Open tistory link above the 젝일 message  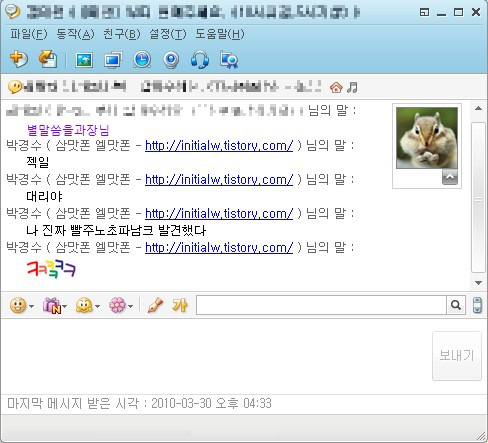pyautogui.click(x=219, y=146)
